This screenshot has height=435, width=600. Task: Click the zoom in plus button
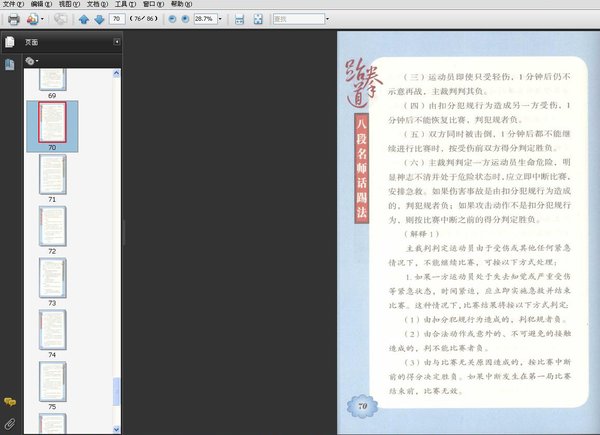pos(185,19)
